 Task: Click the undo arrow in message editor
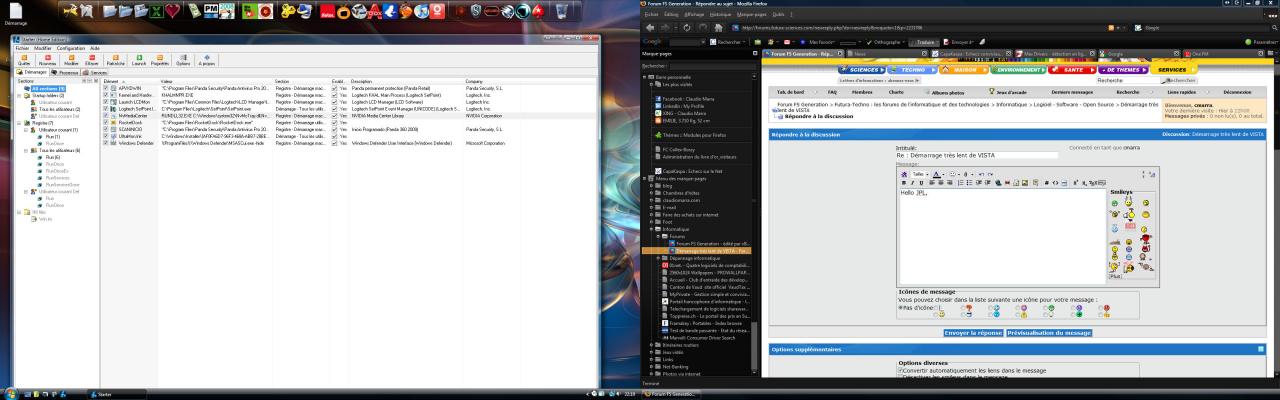point(981,174)
